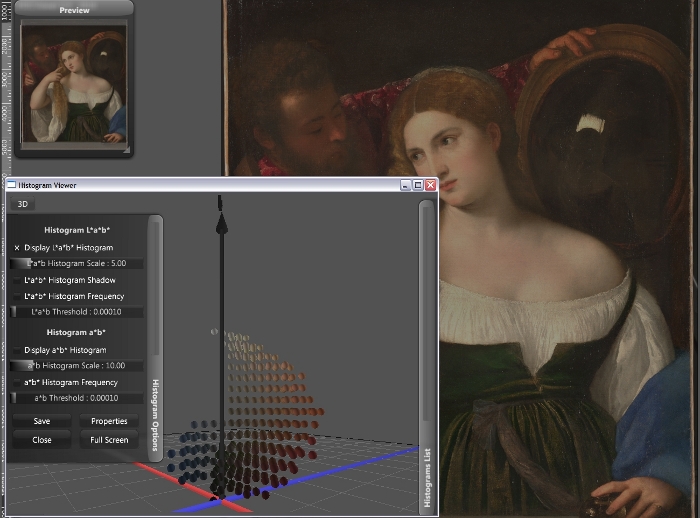Image resolution: width=700 pixels, height=518 pixels.
Task: Click the Preview panel header
Action: point(74,10)
